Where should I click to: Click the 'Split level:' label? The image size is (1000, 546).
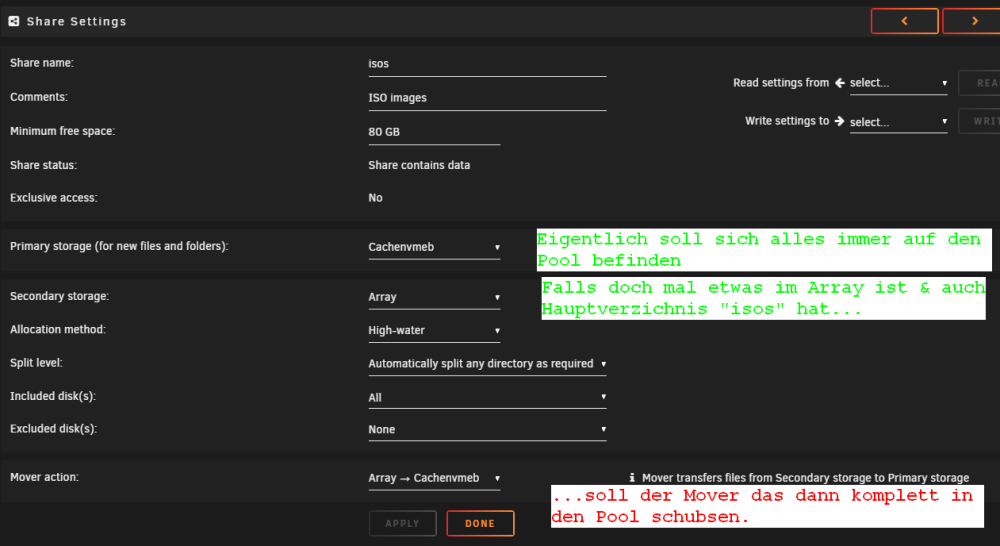[x=36, y=362]
